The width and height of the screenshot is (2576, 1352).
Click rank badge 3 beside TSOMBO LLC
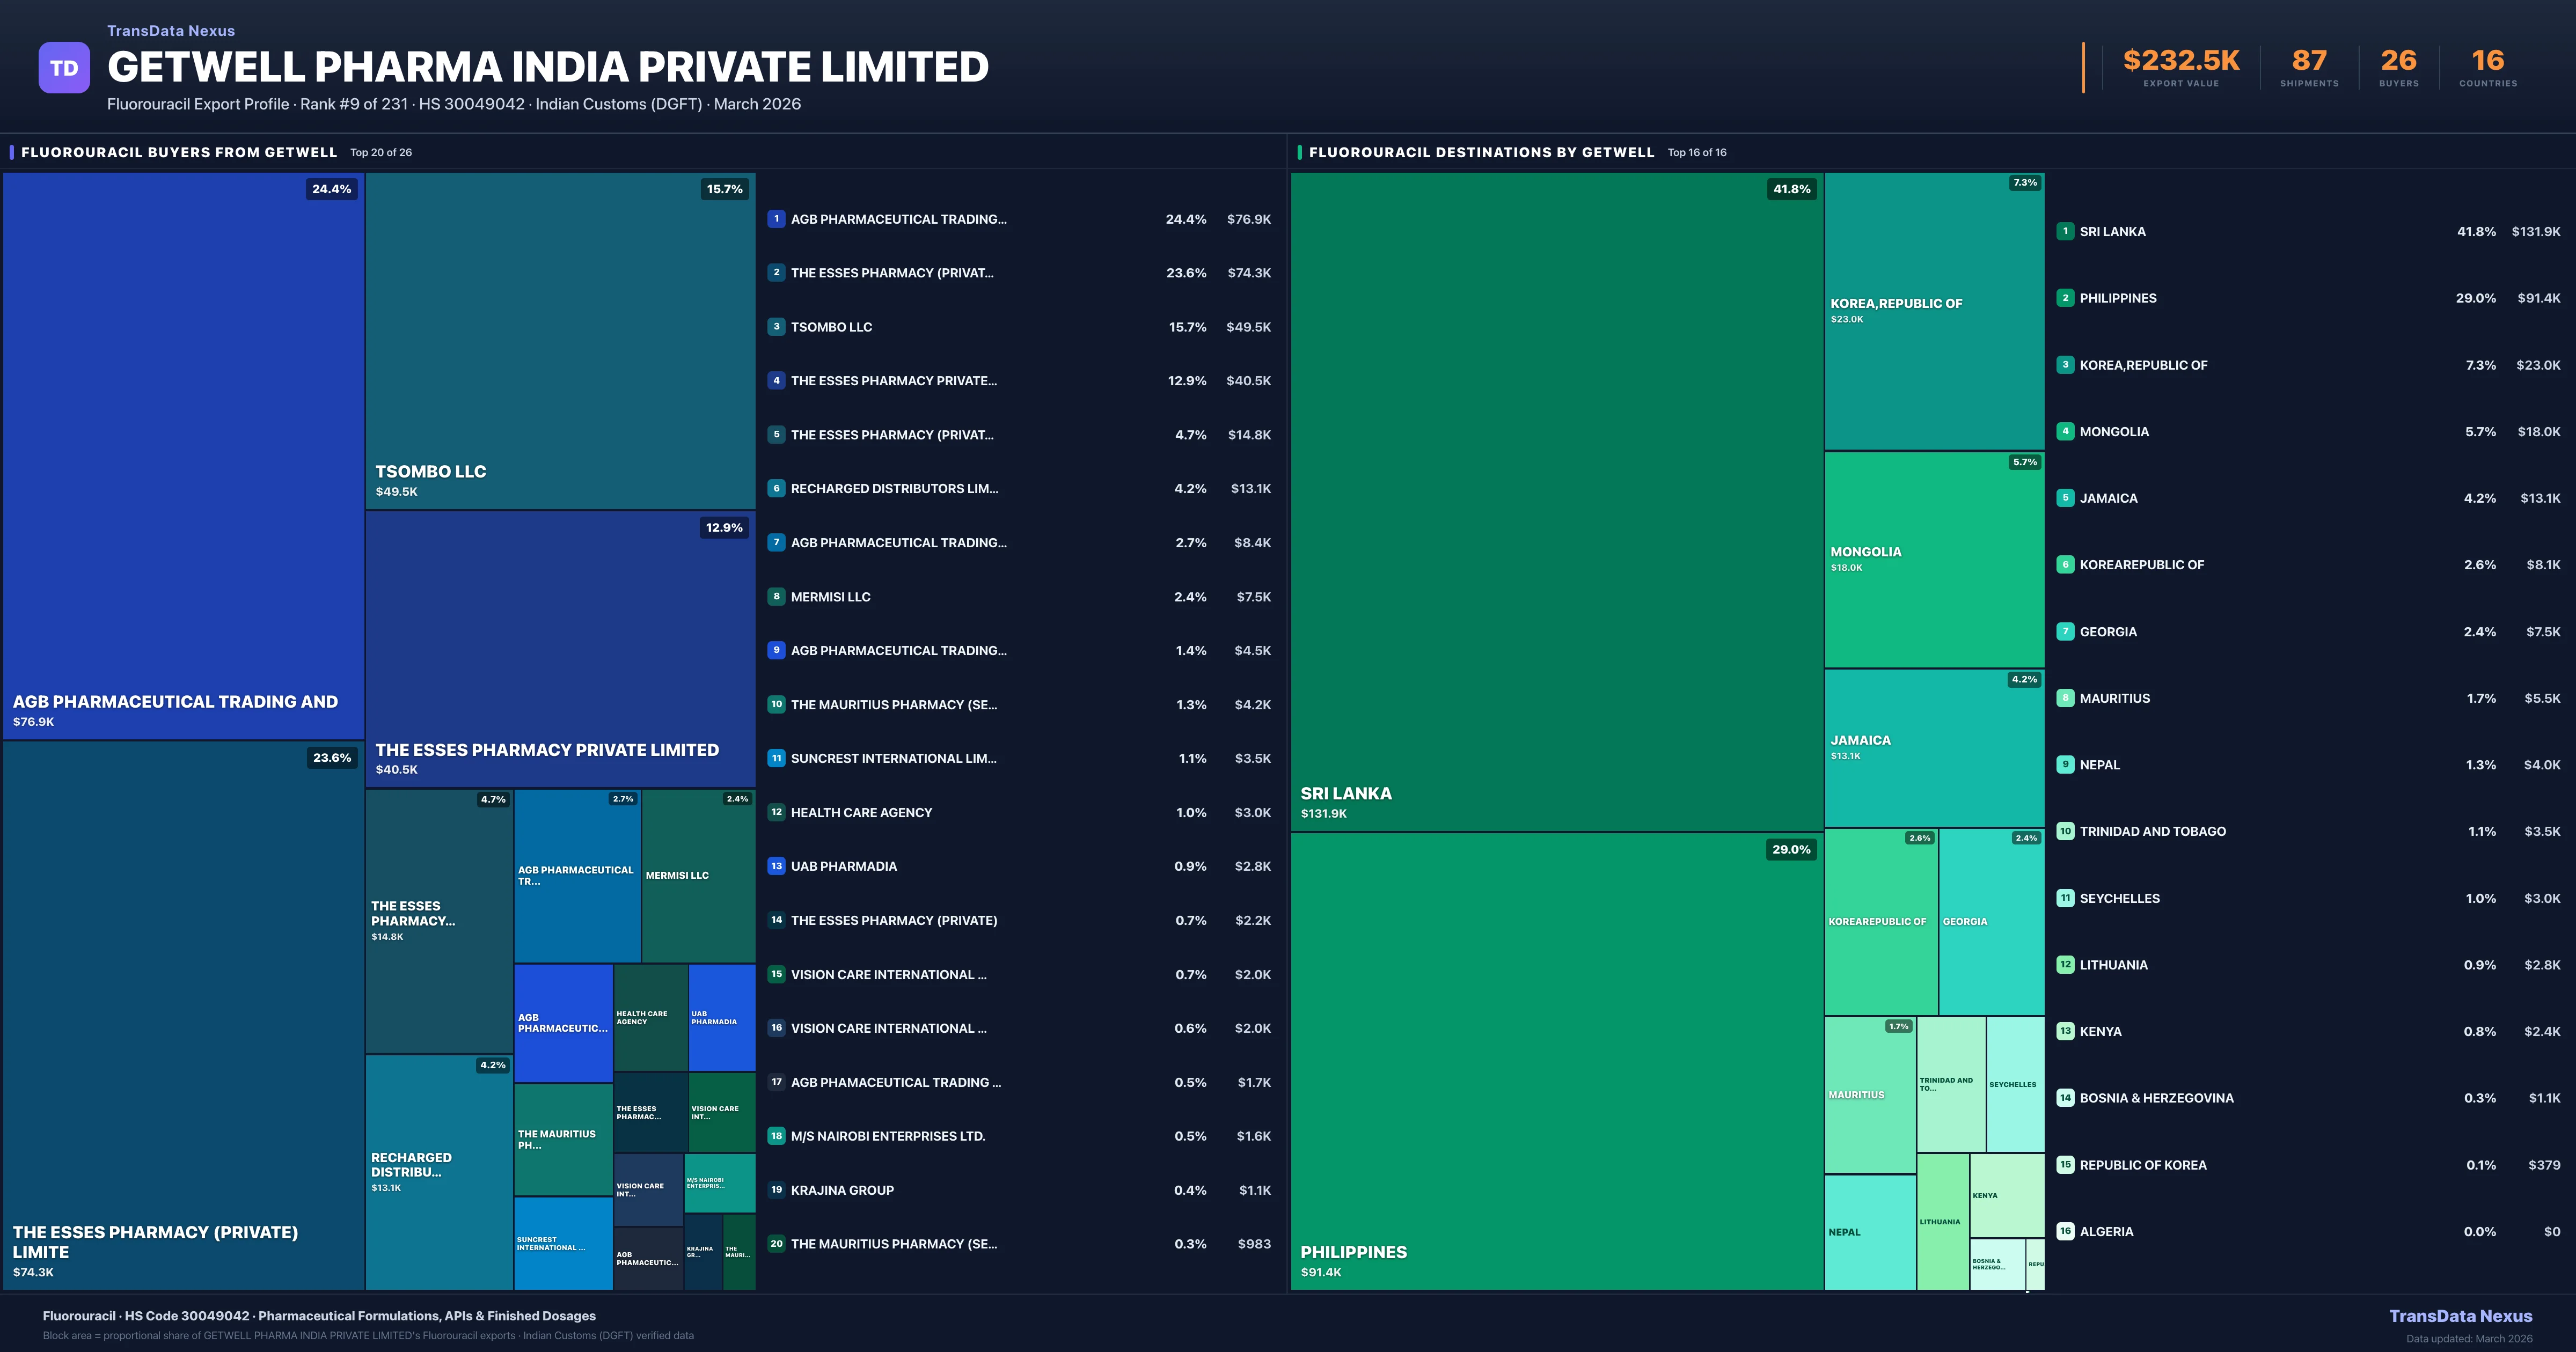[x=776, y=327]
